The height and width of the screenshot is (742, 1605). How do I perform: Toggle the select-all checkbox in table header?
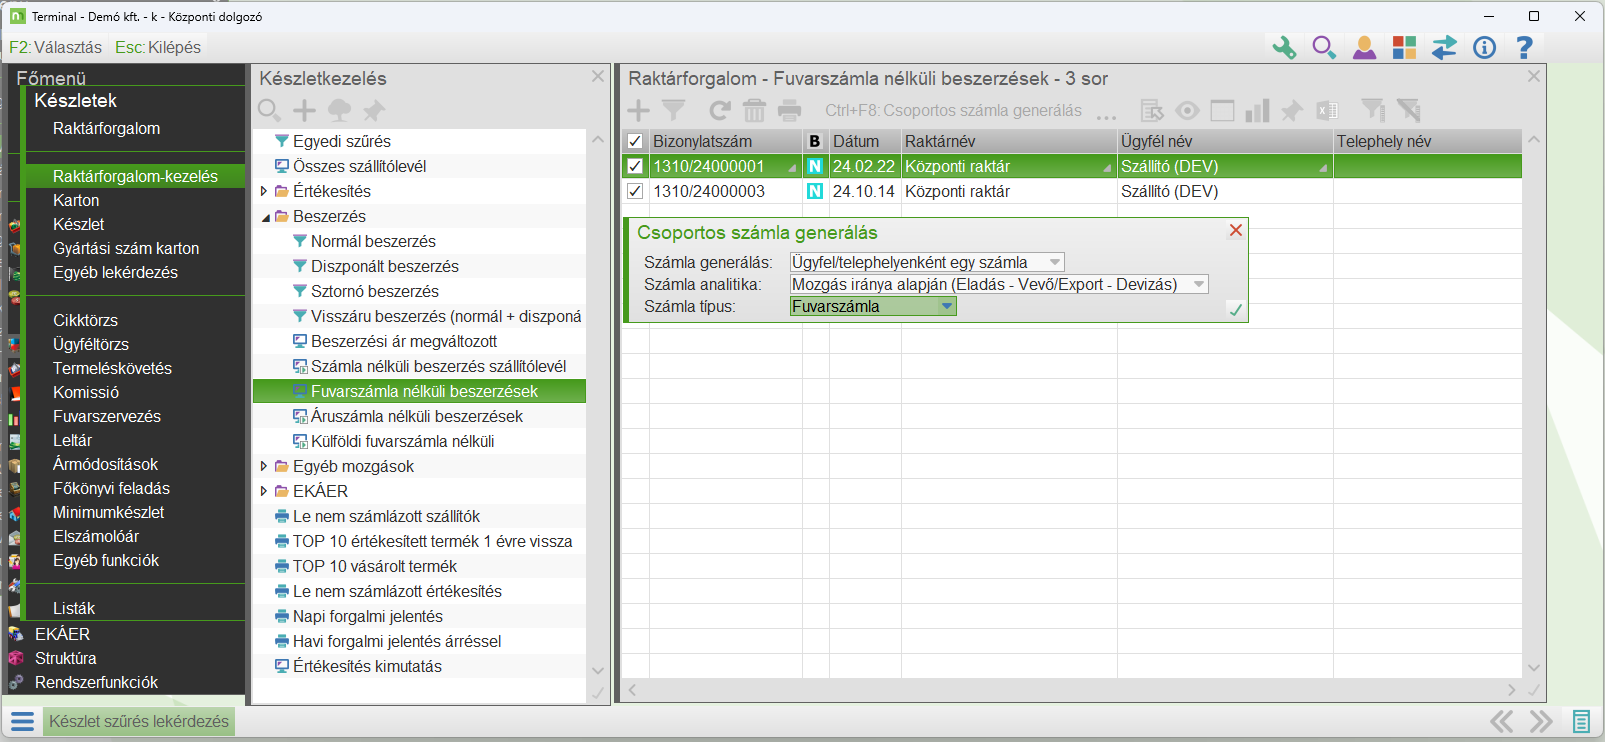pyautogui.click(x=635, y=141)
